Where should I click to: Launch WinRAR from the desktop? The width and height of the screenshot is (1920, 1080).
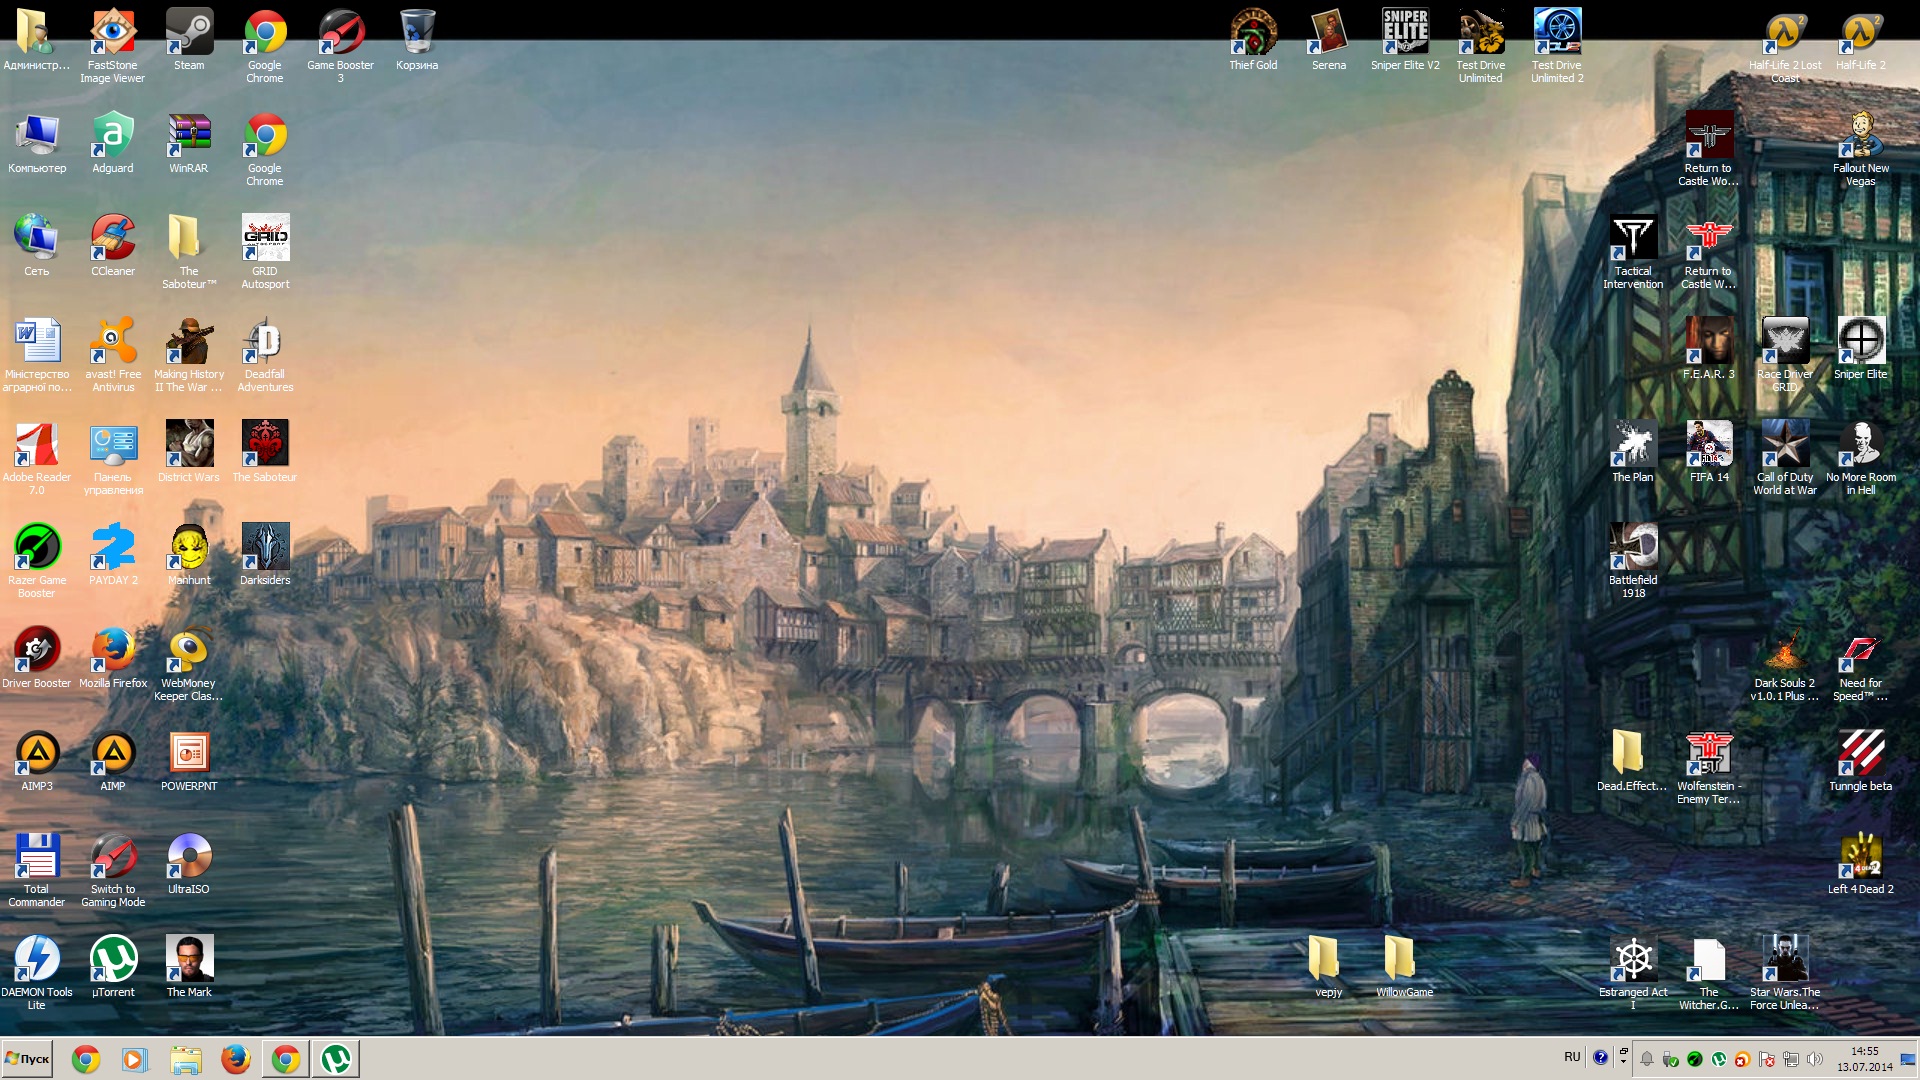(189, 143)
